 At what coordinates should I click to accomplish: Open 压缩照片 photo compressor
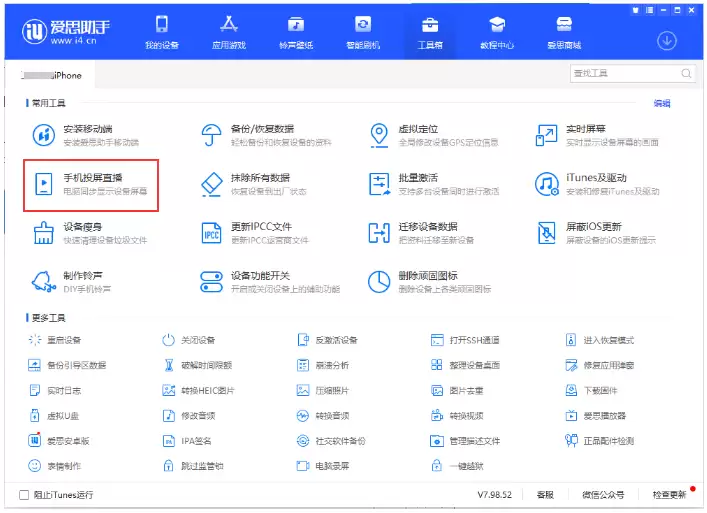(323, 390)
